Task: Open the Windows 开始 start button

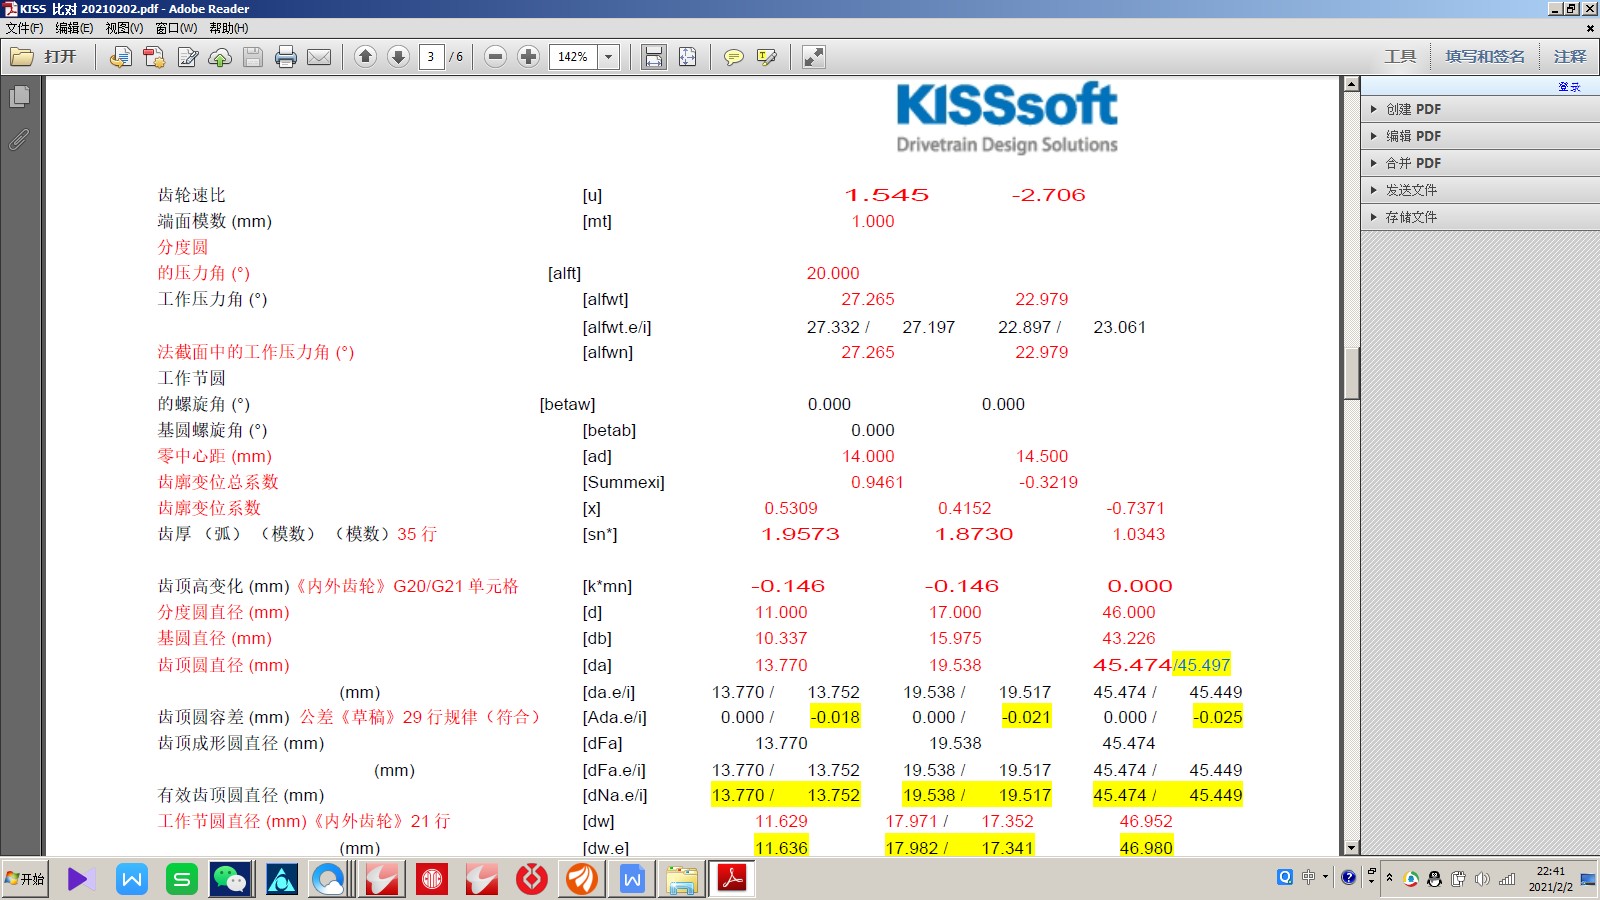Action: pos(25,879)
